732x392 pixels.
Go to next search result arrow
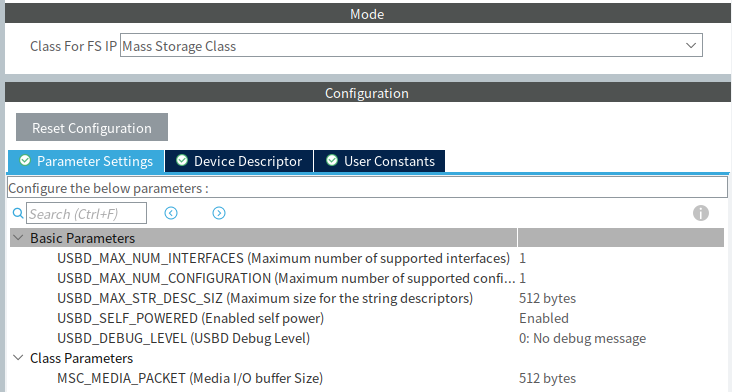tap(219, 213)
